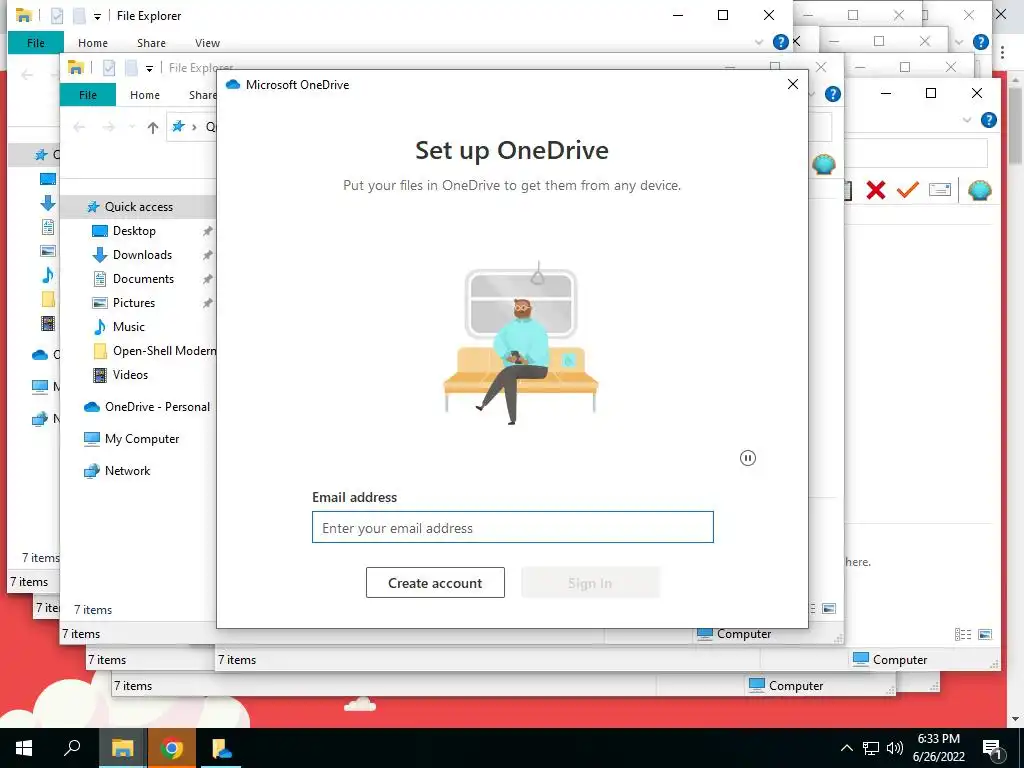This screenshot has width=1024, height=768.
Task: Select Network in the navigation tree
Action: (x=127, y=471)
